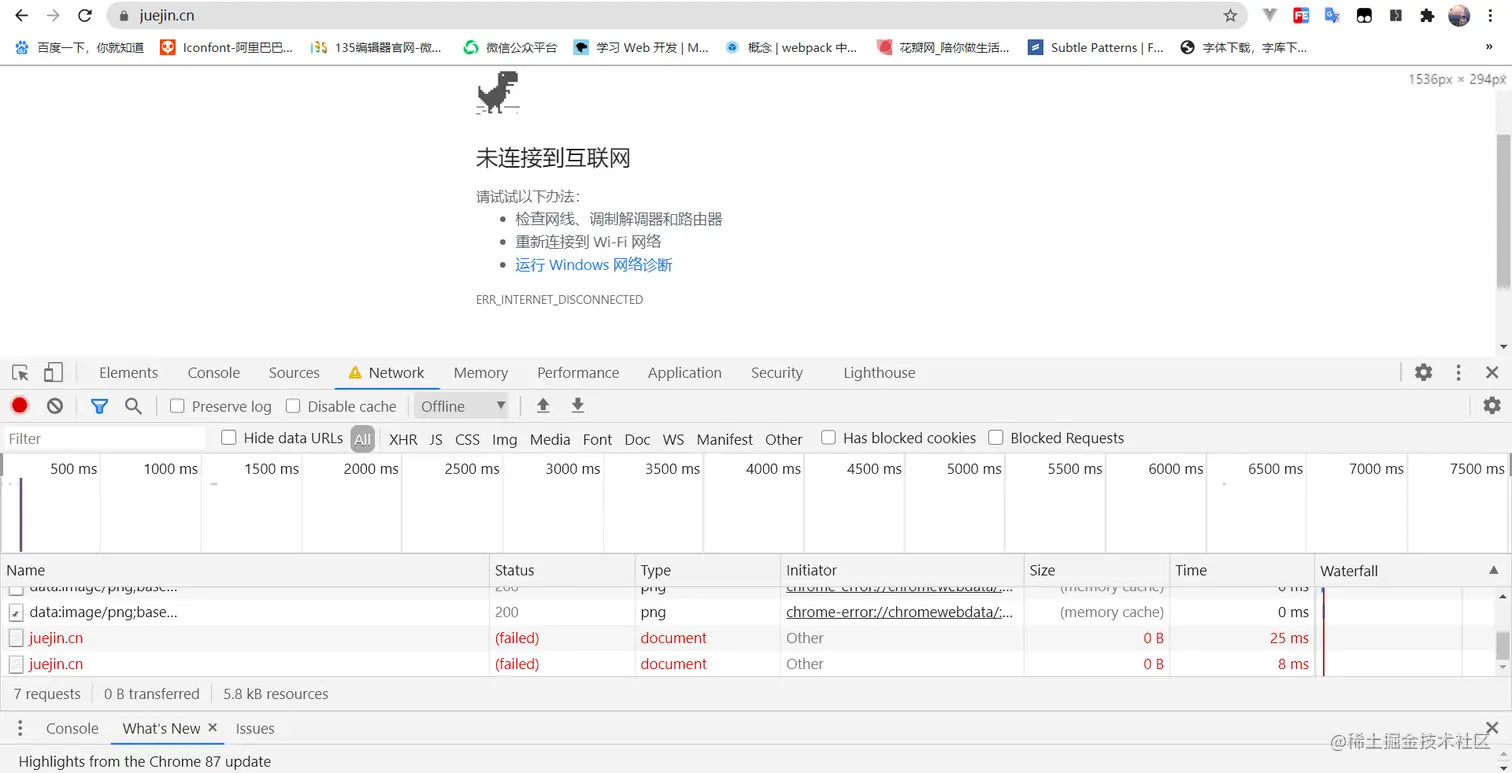1512x773 pixels.
Task: Open Network panel settings gear
Action: (1492, 406)
